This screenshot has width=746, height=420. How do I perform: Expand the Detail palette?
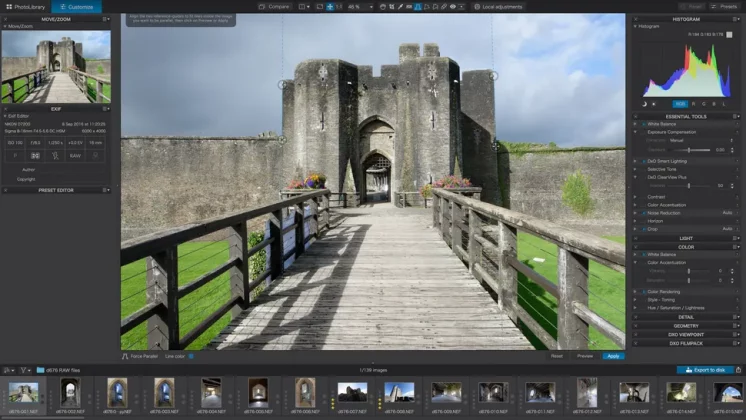coord(686,316)
